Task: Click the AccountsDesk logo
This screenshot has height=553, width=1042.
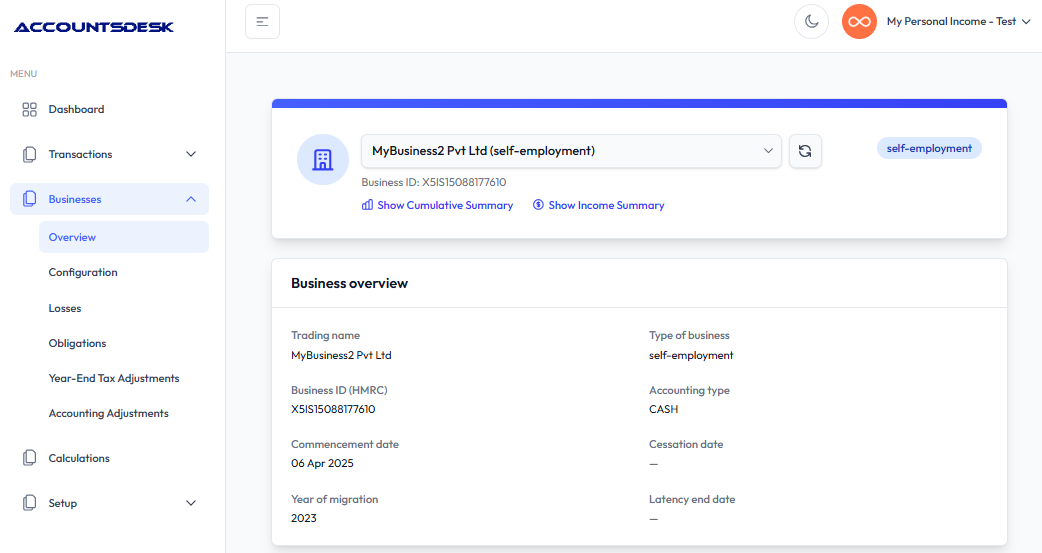Action: point(94,27)
